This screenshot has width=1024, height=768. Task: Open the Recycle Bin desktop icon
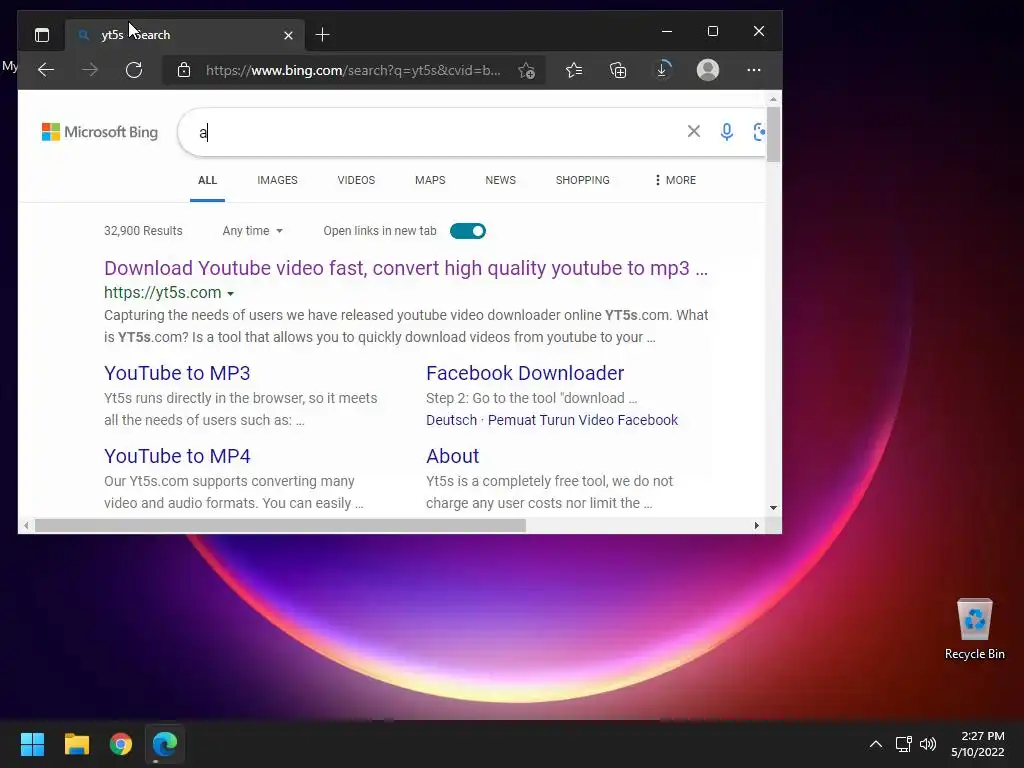[x=974, y=629]
